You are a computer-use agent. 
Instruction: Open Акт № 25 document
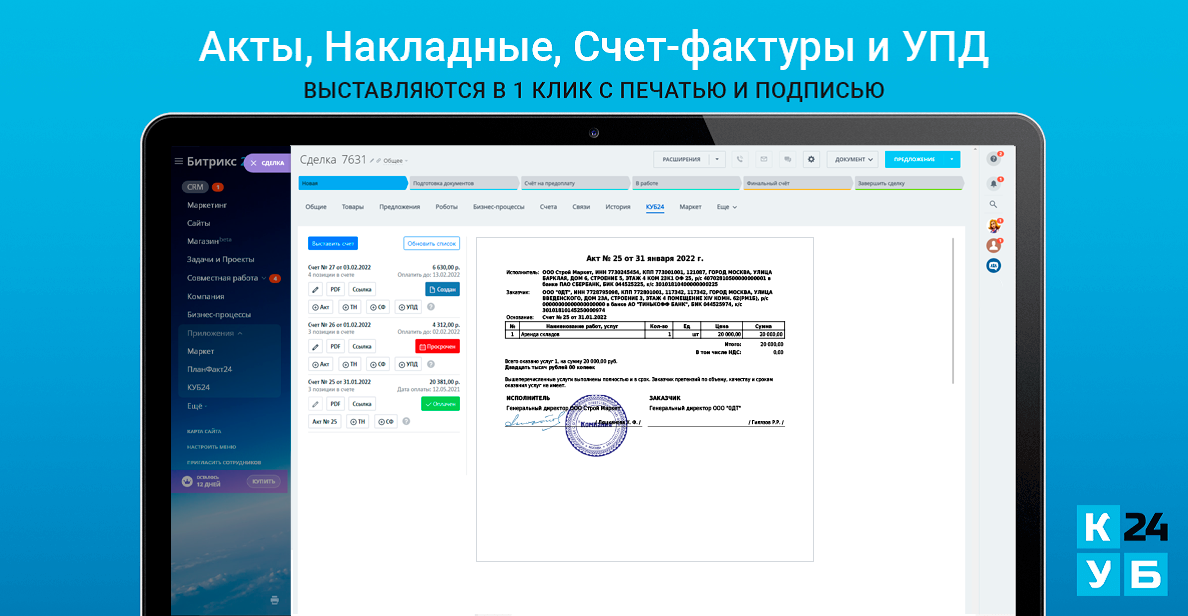[324, 421]
